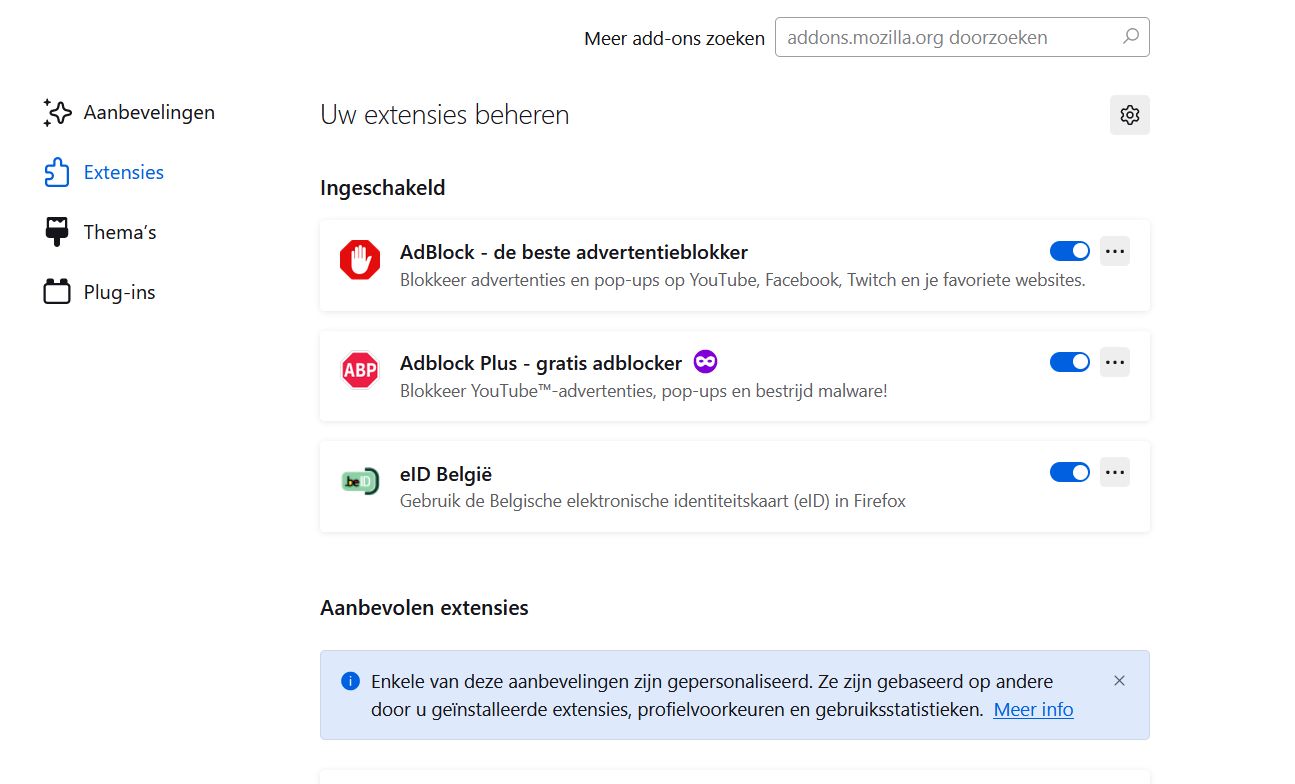Image resolution: width=1295 pixels, height=784 pixels.
Task: Open the options menu for eID België
Action: (1114, 472)
